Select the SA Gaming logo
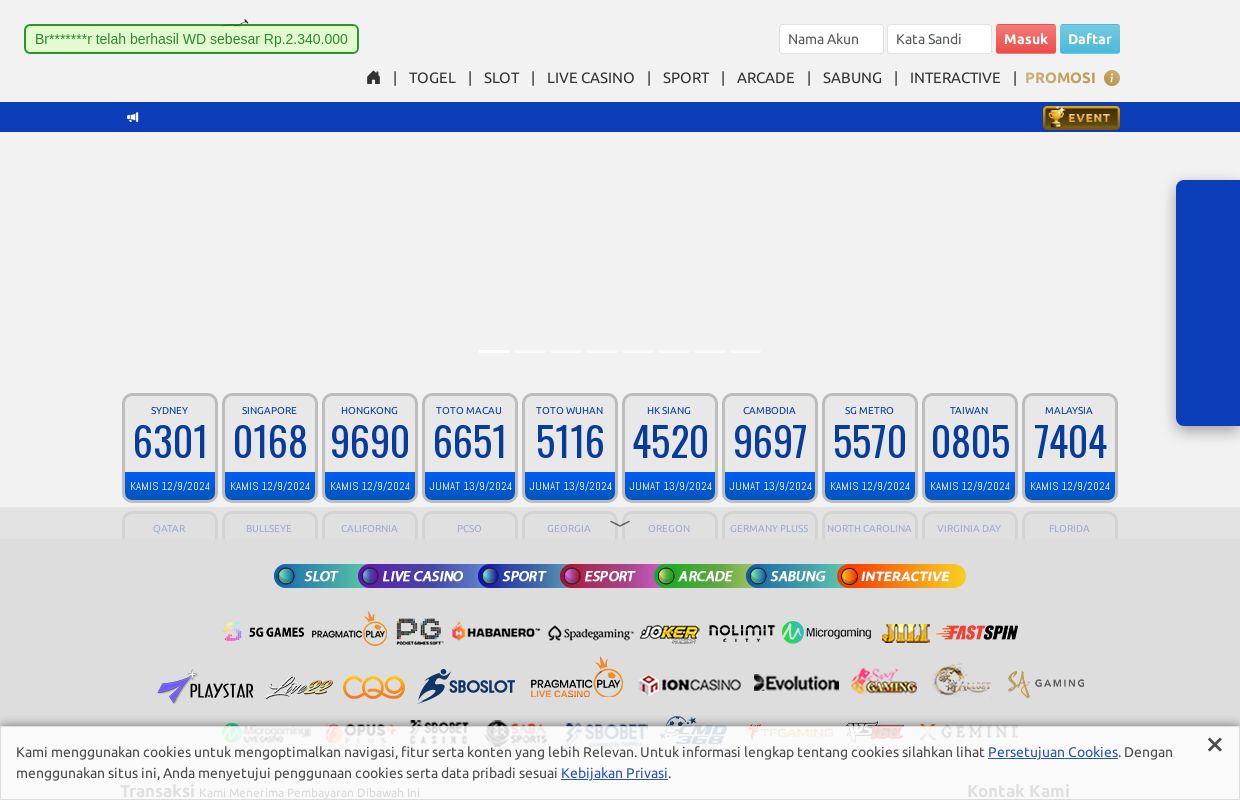1240x800 pixels. 1046,683
